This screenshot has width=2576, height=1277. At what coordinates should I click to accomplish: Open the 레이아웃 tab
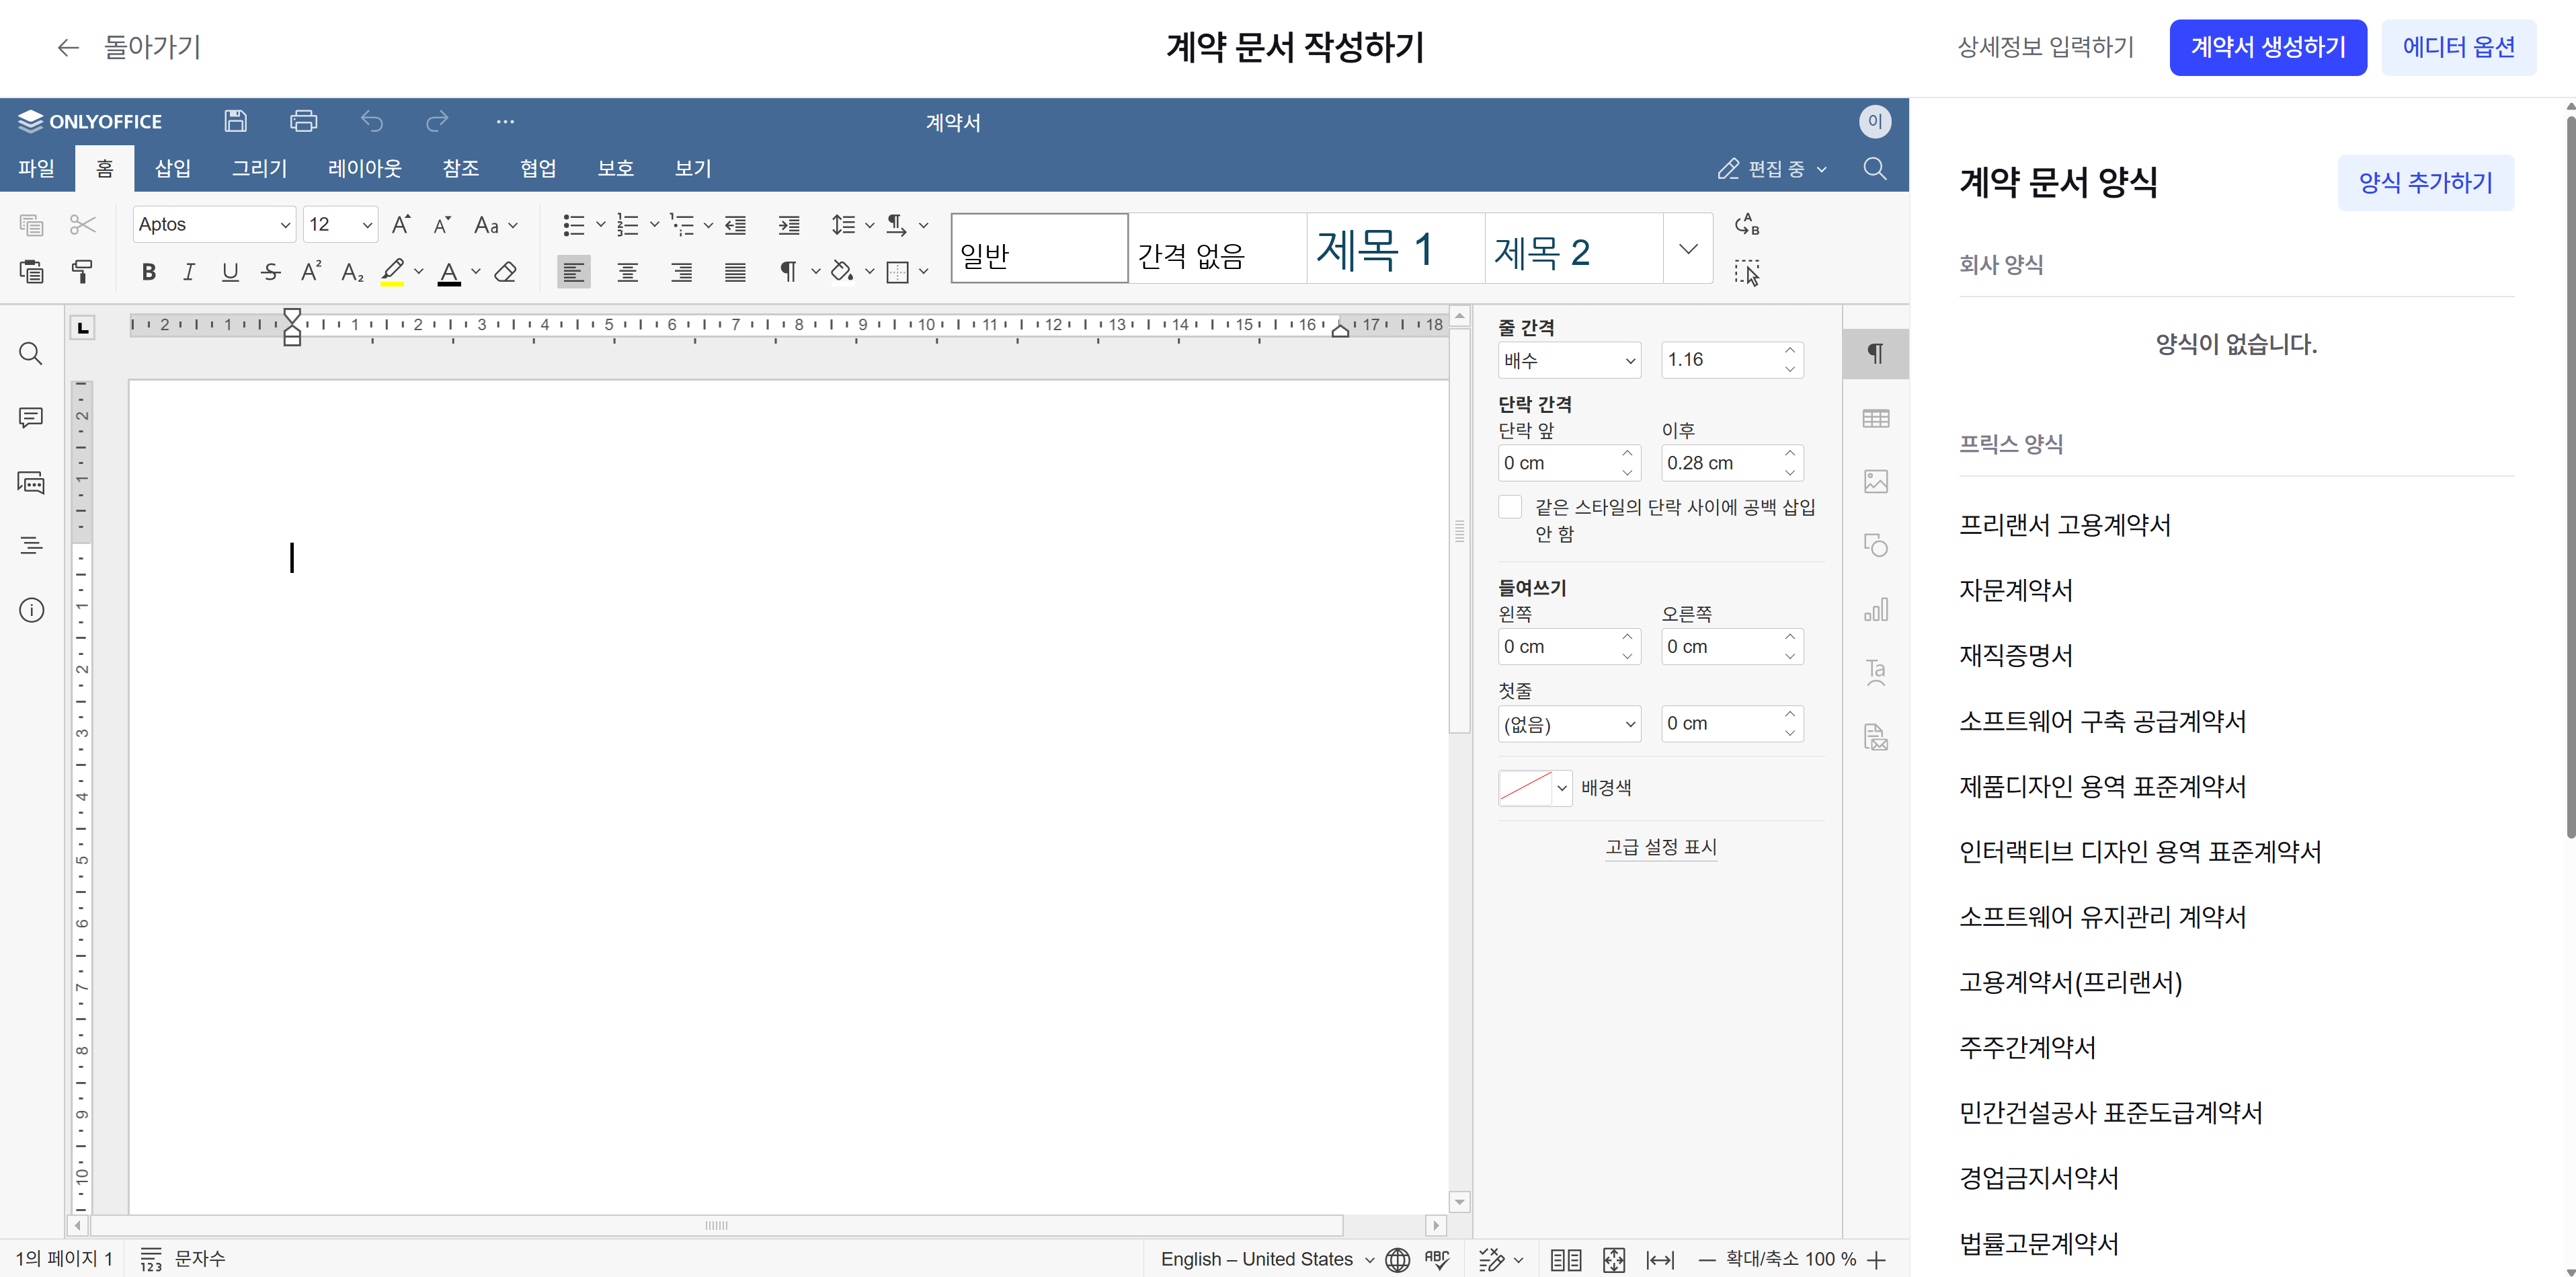364,168
